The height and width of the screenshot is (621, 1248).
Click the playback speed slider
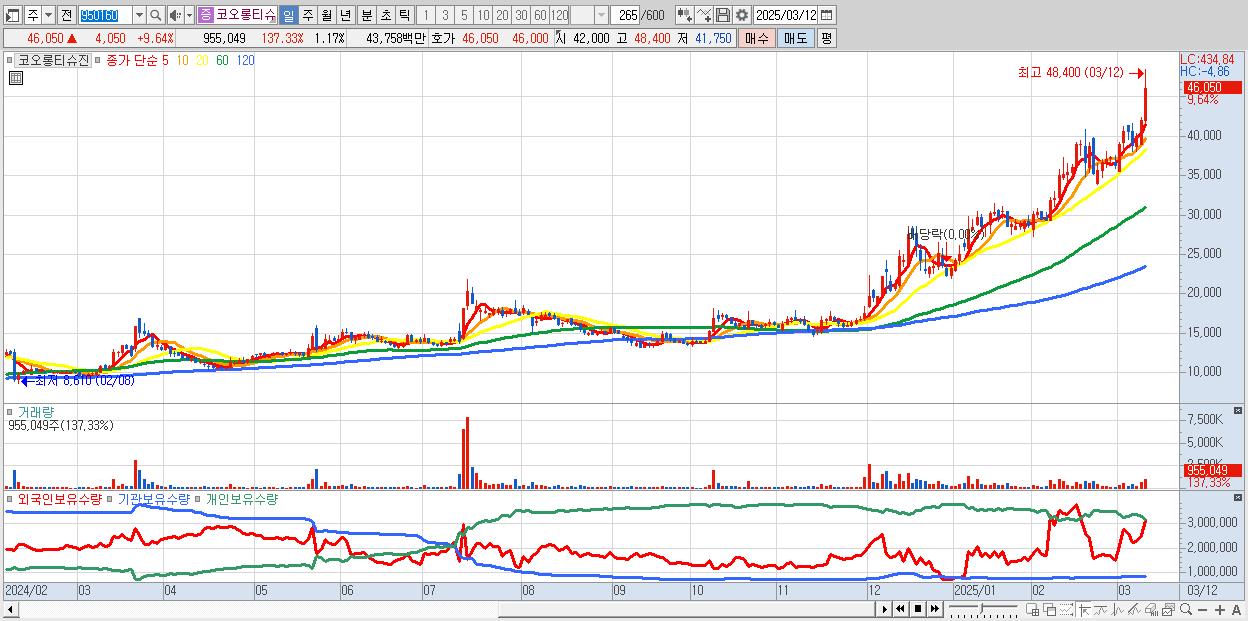click(x=984, y=609)
